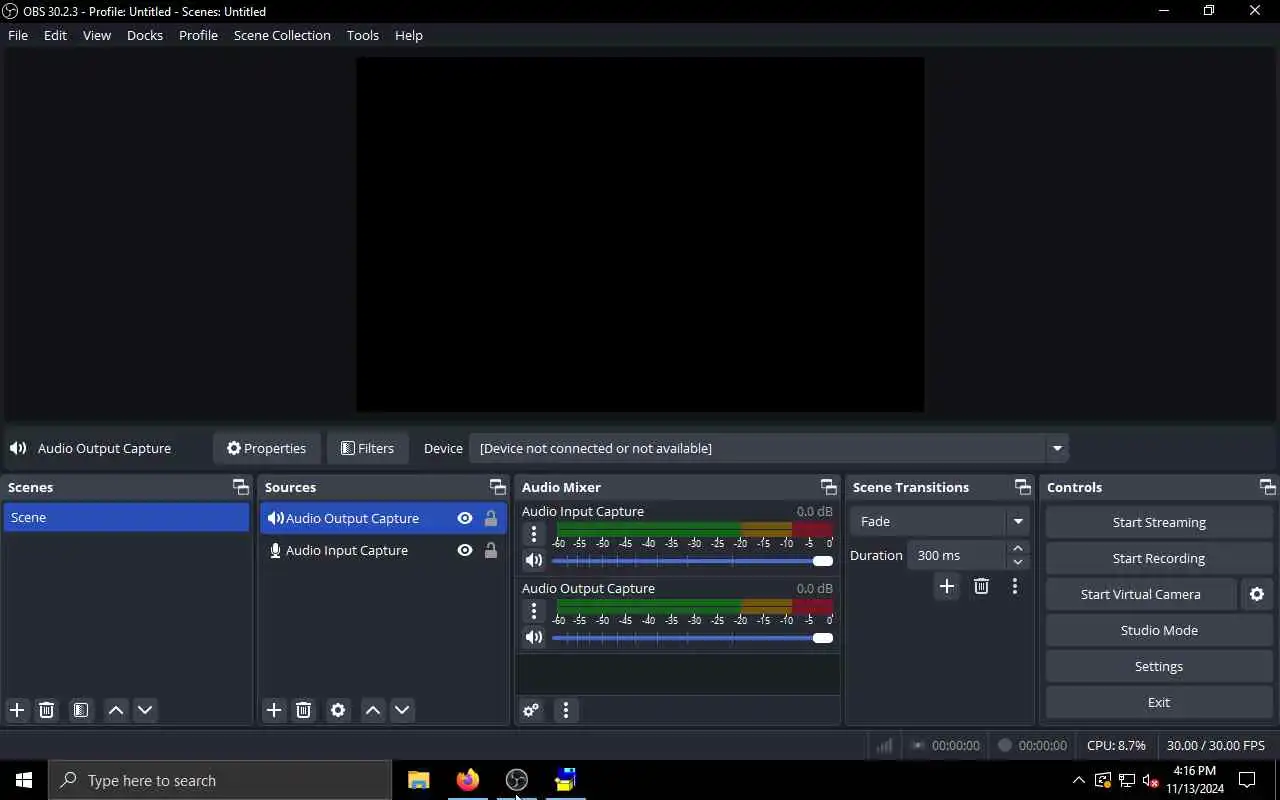Viewport: 1280px width, 800px height.
Task: Remove scene transition trash icon
Action: [981, 586]
